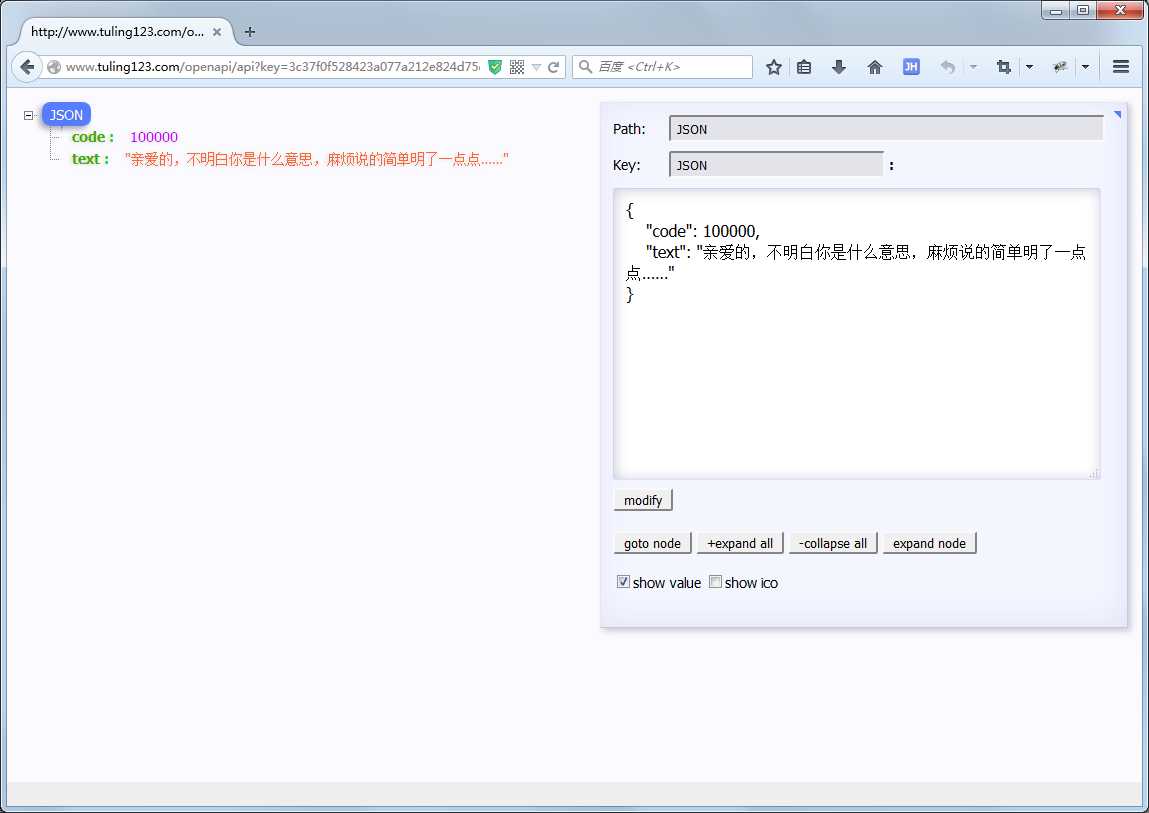Screen dimensions: 1149x813
Task: Click the blue corner triangle of the panel
Action: coord(1117,114)
